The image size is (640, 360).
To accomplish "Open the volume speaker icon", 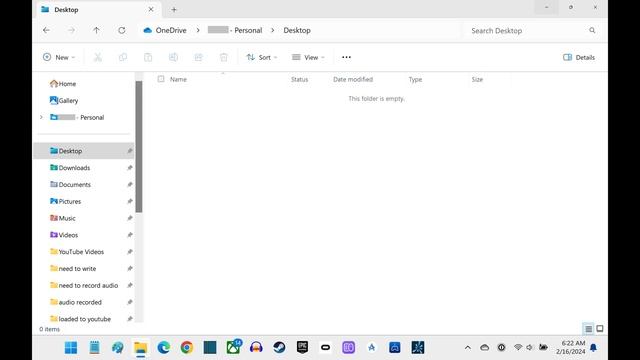I will (530, 347).
